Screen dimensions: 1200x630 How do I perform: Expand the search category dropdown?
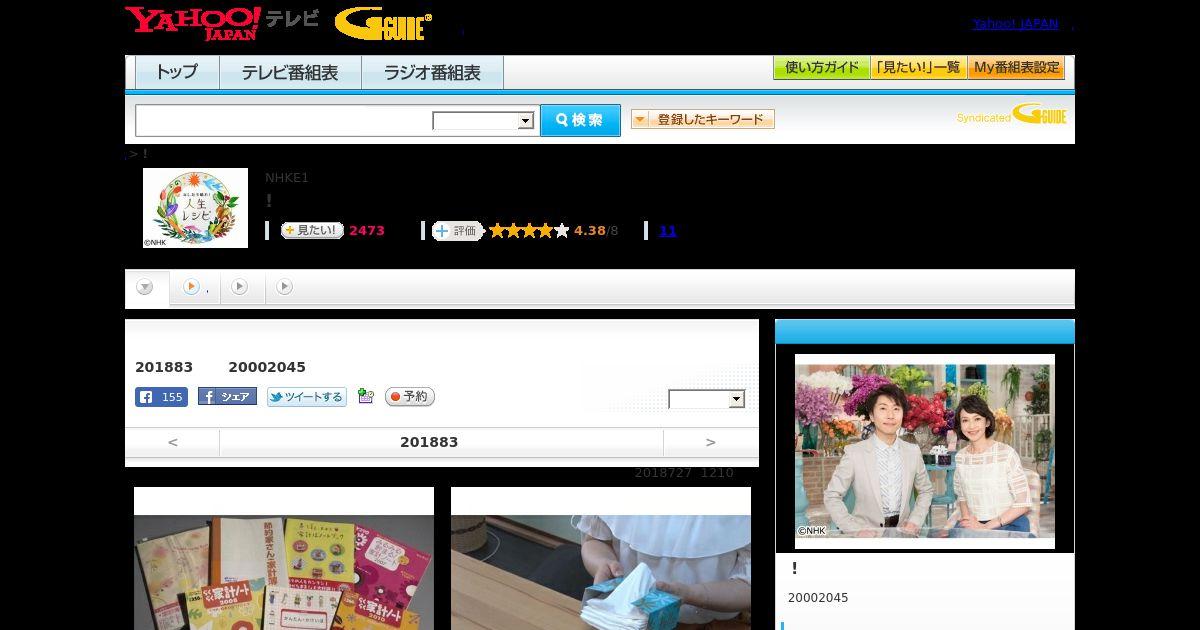[483, 121]
